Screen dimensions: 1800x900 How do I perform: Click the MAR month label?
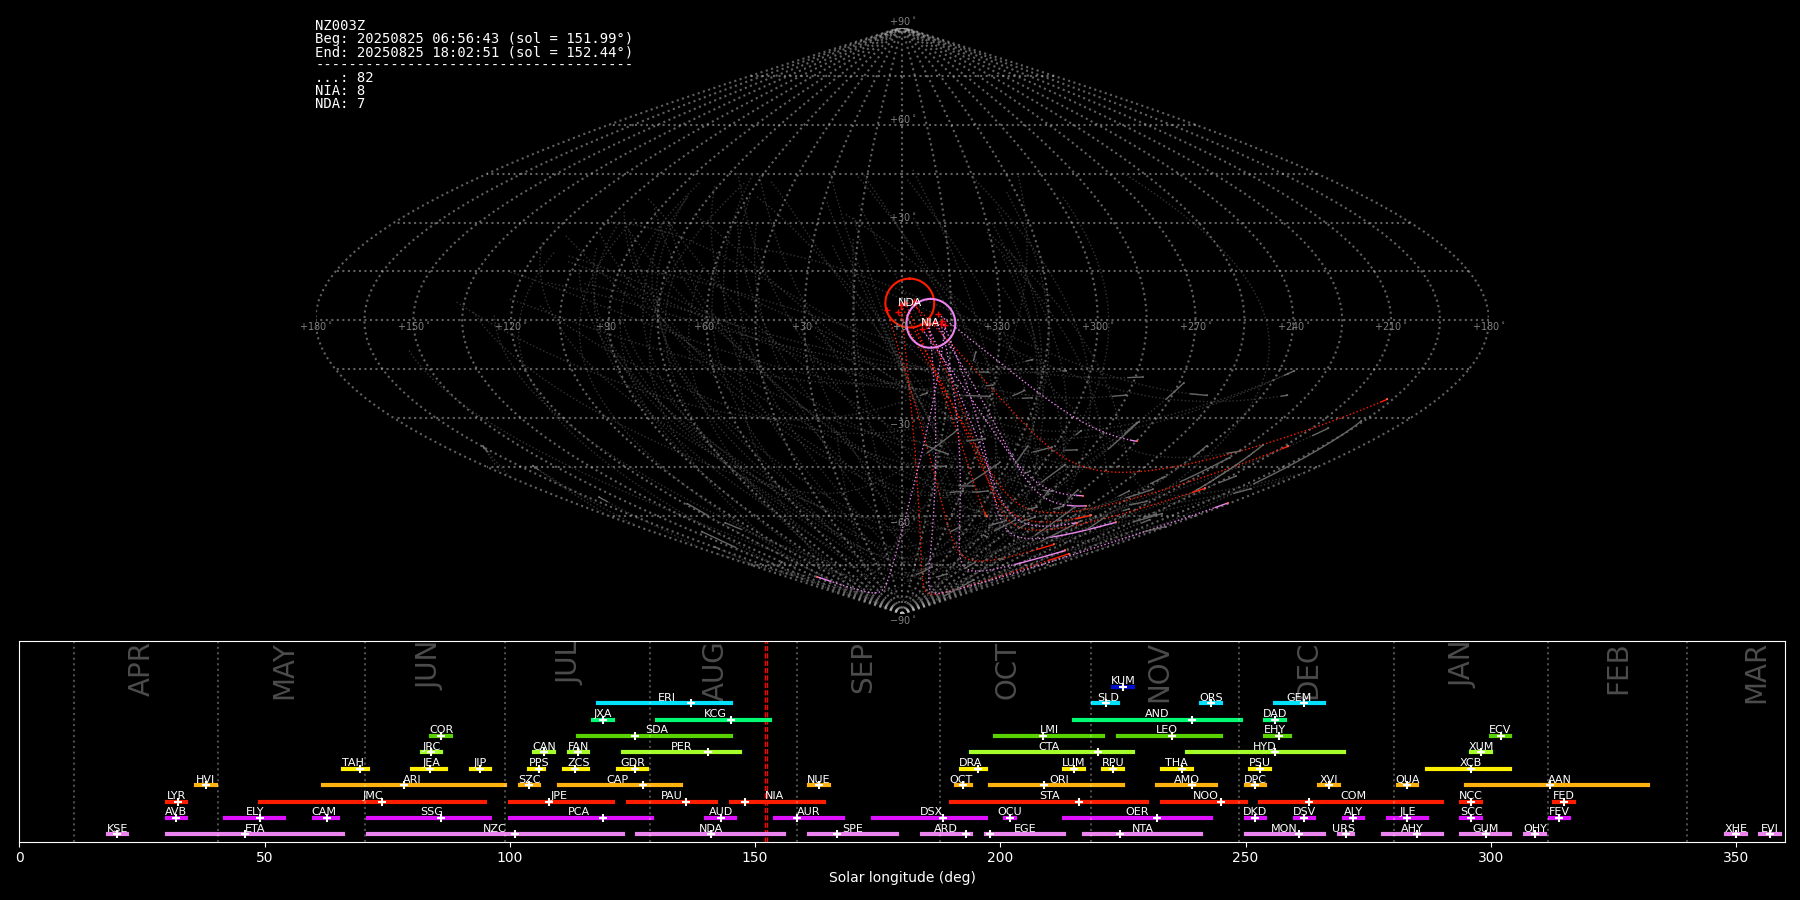tap(1756, 675)
